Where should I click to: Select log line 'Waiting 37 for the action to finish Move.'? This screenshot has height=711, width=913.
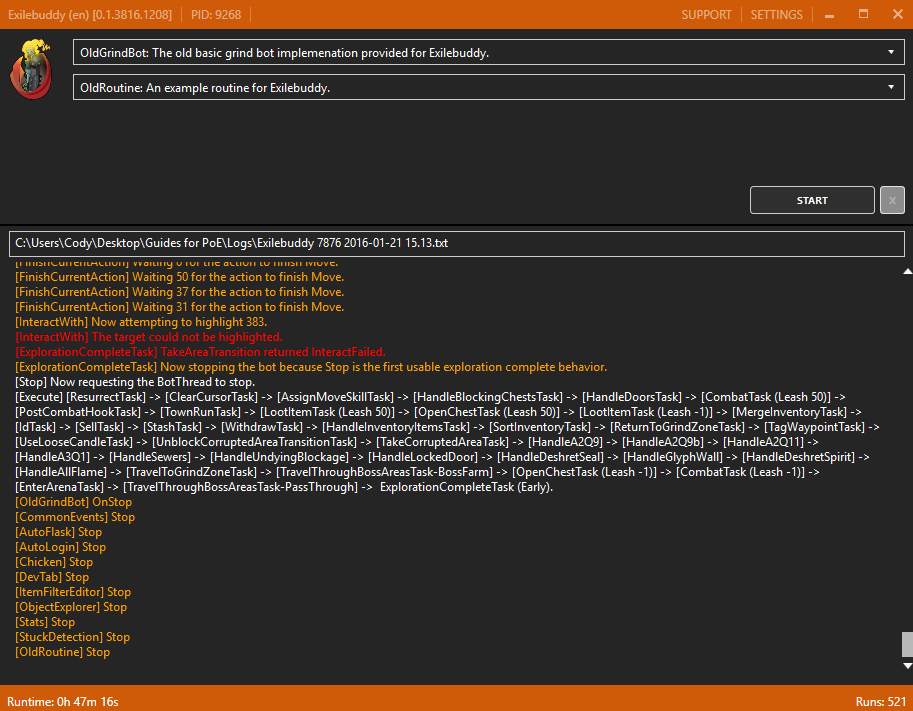179,292
